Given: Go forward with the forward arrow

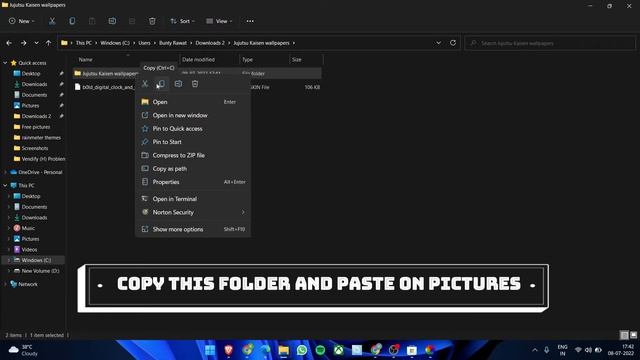Looking at the screenshot, I should pyautogui.click(x=23, y=43).
